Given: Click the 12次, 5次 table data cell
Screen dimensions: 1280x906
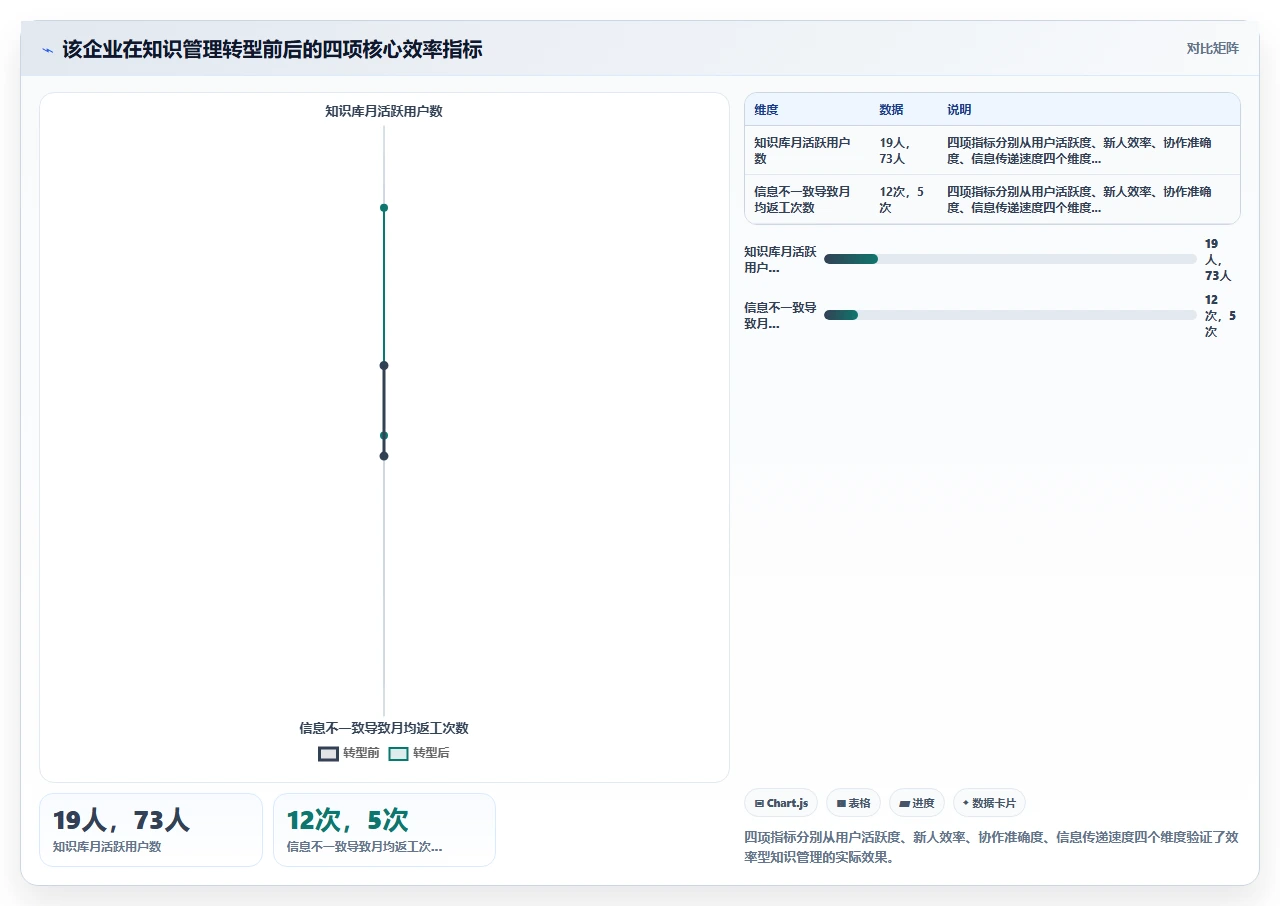Looking at the screenshot, I should [x=902, y=200].
